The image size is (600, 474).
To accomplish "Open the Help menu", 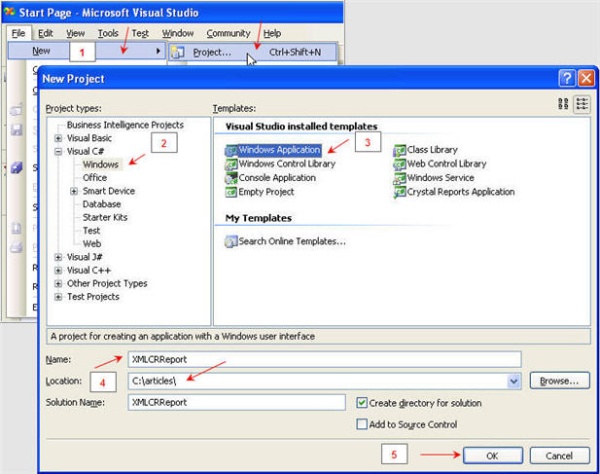I will click(x=272, y=33).
